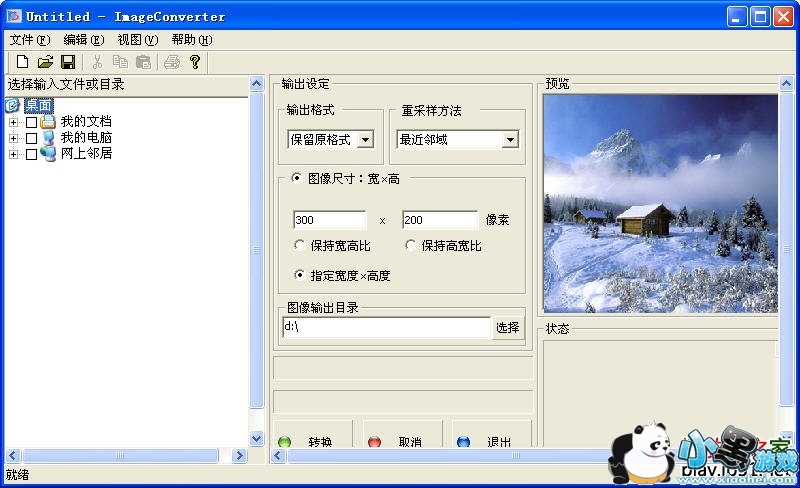This screenshot has height=488, width=800.
Task: Expand the 我的文档 tree node
Action: point(13,123)
